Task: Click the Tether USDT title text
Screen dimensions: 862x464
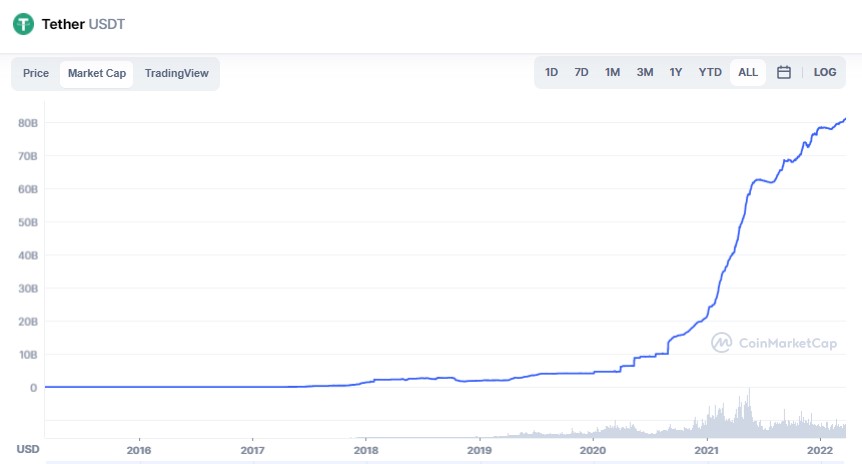Action: pyautogui.click(x=84, y=24)
